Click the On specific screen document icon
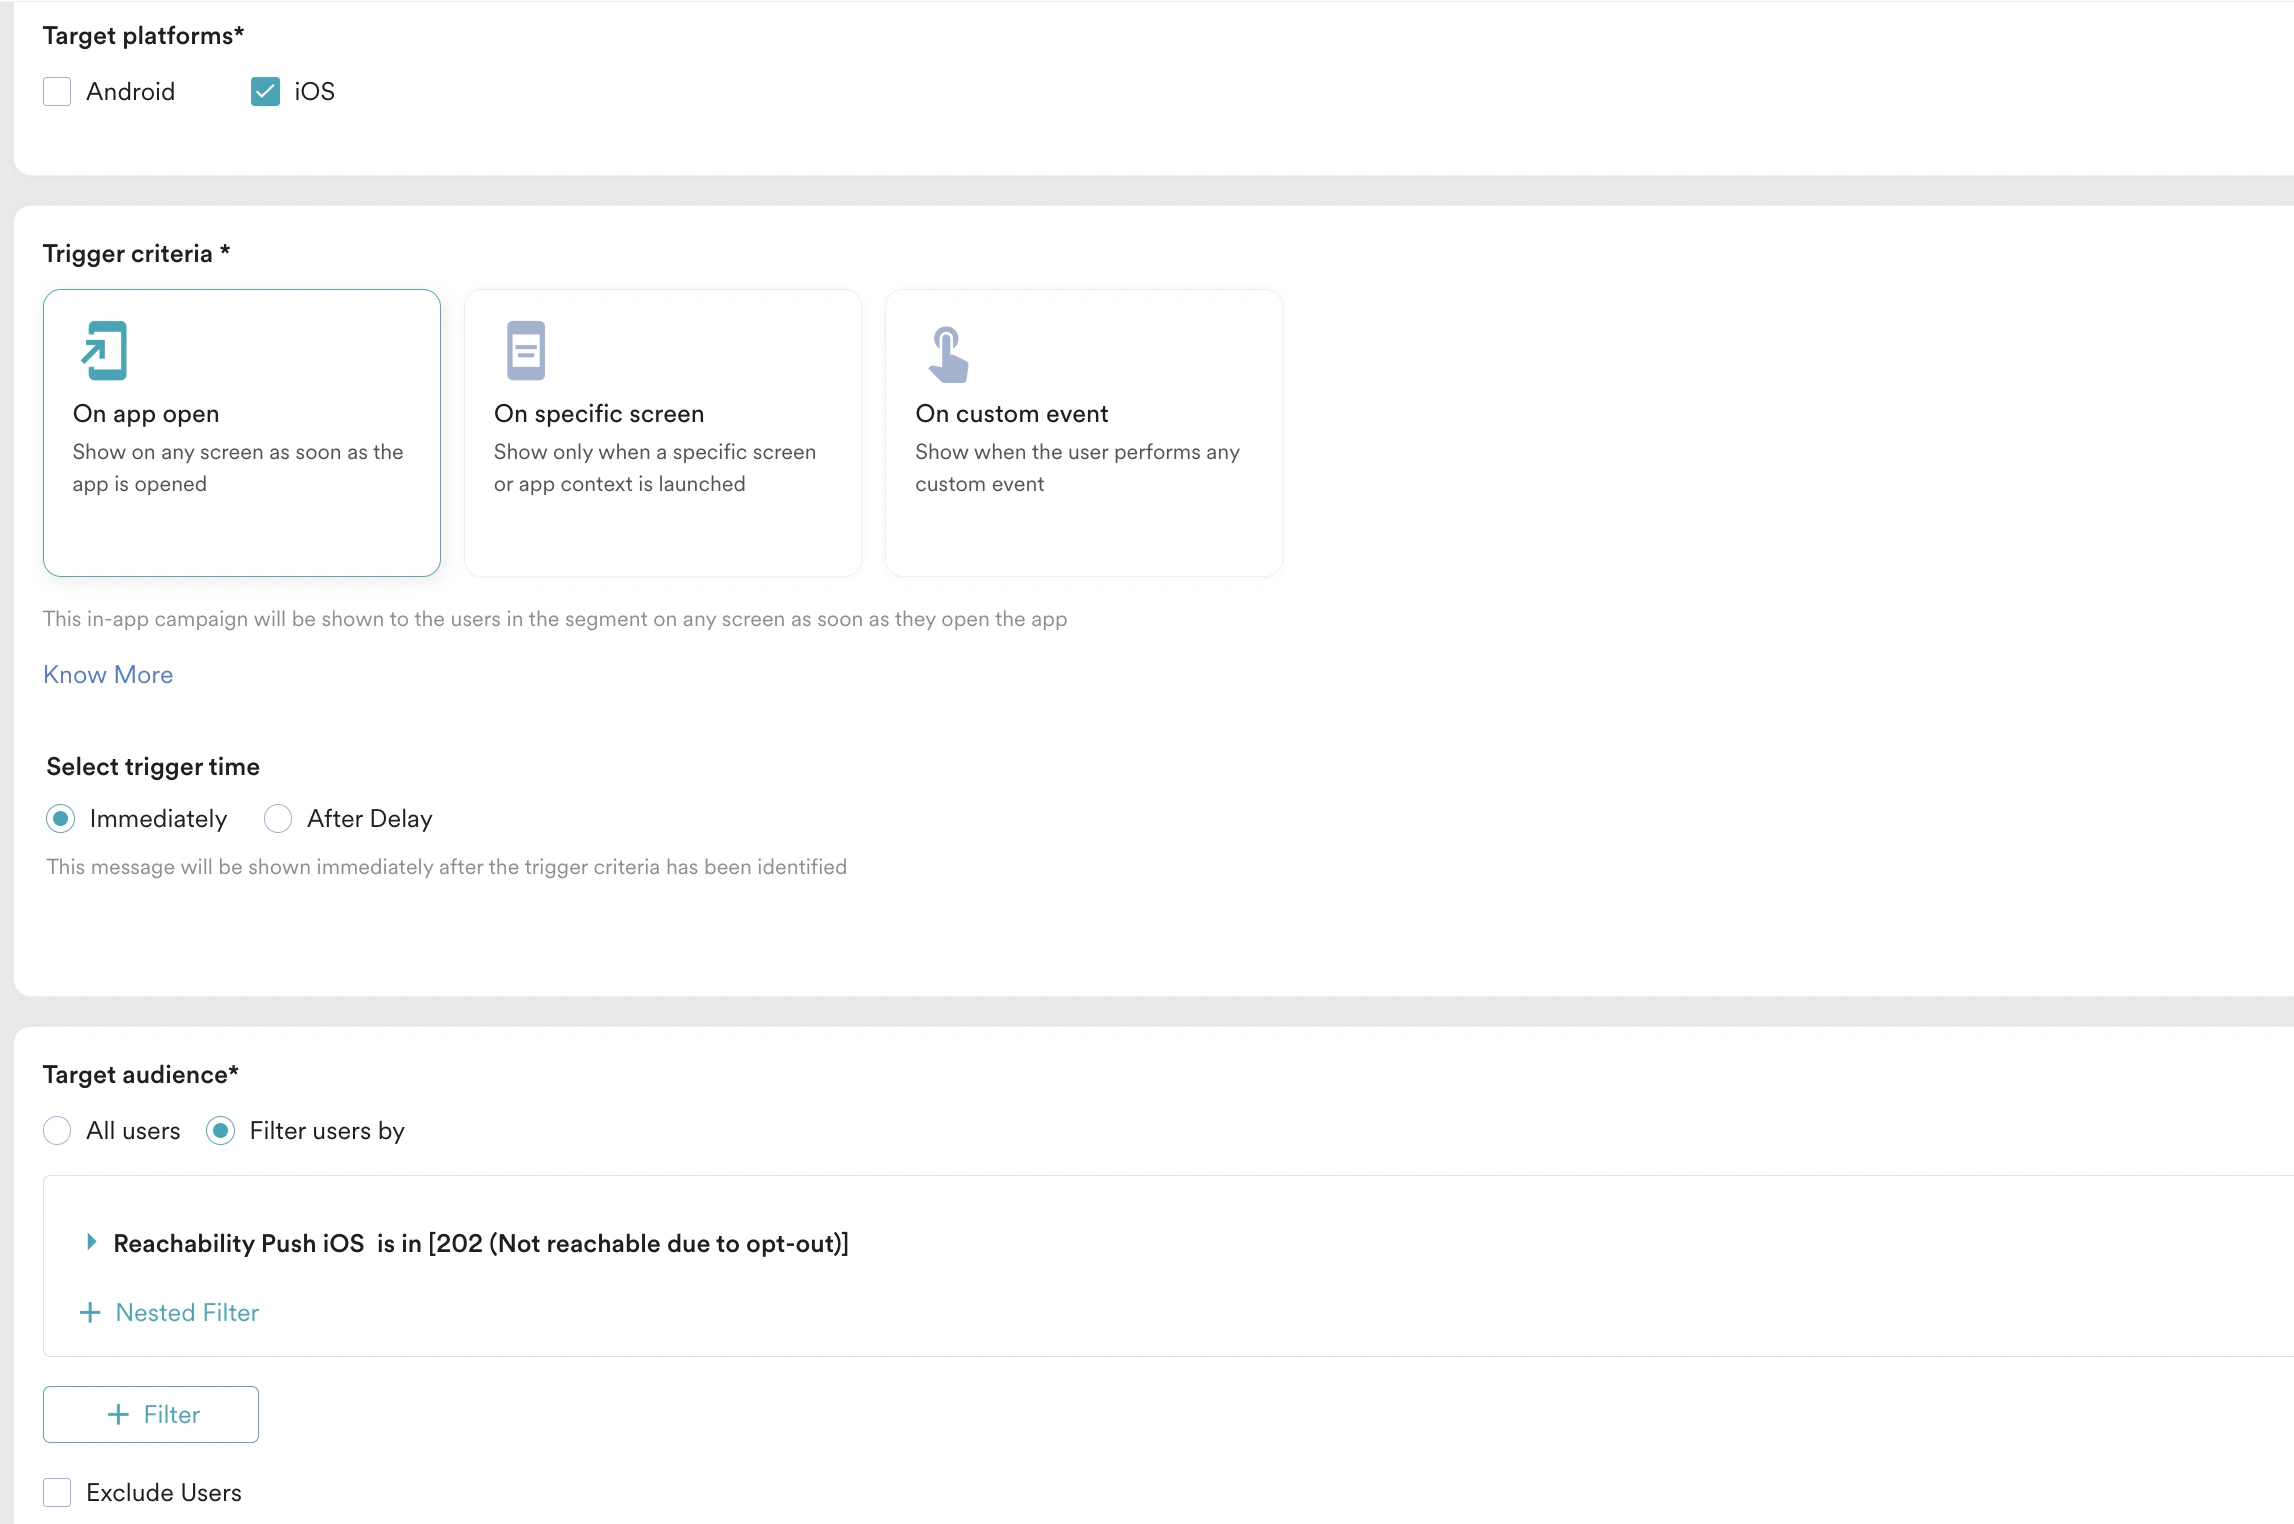Image resolution: width=2294 pixels, height=1524 pixels. (525, 351)
